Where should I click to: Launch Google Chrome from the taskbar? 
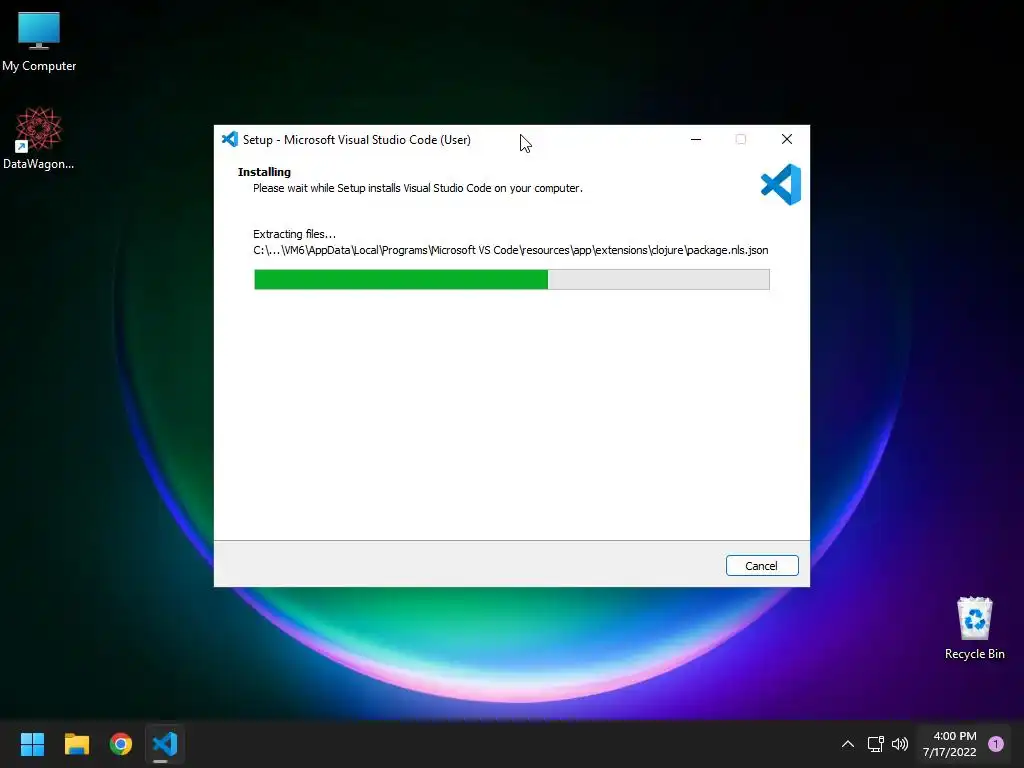(x=121, y=744)
